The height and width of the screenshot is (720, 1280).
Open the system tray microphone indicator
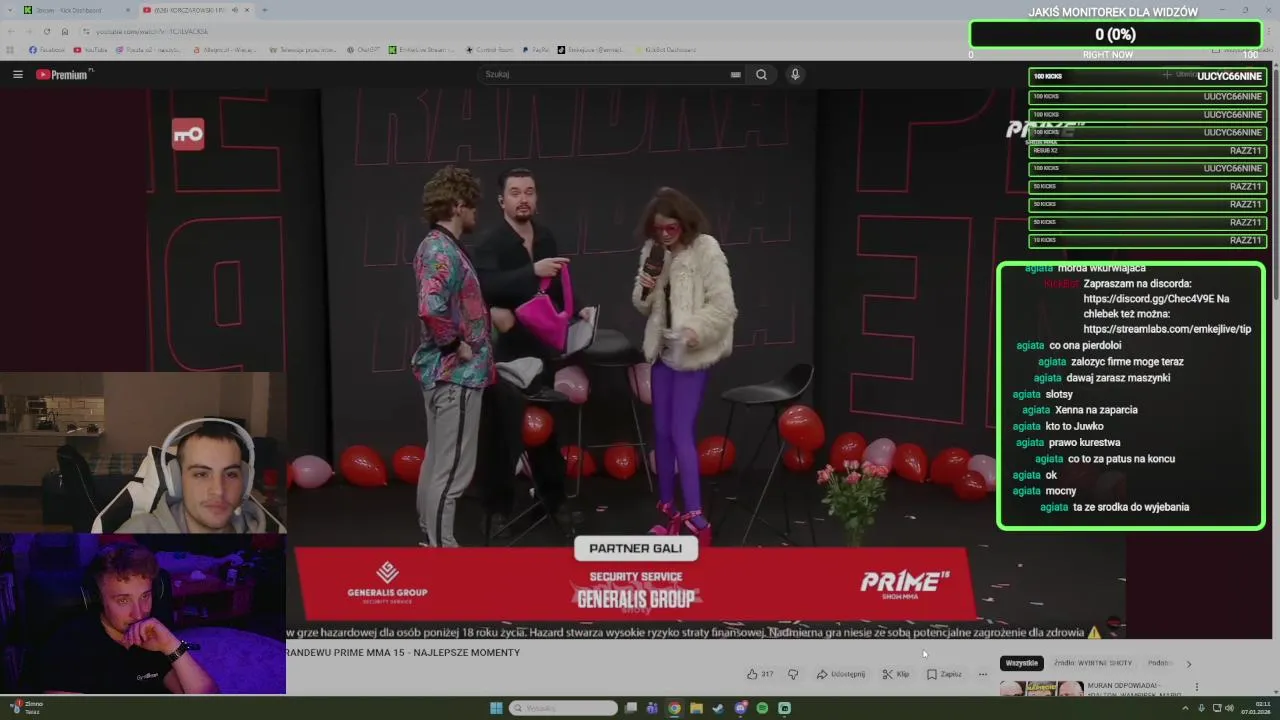1201,708
